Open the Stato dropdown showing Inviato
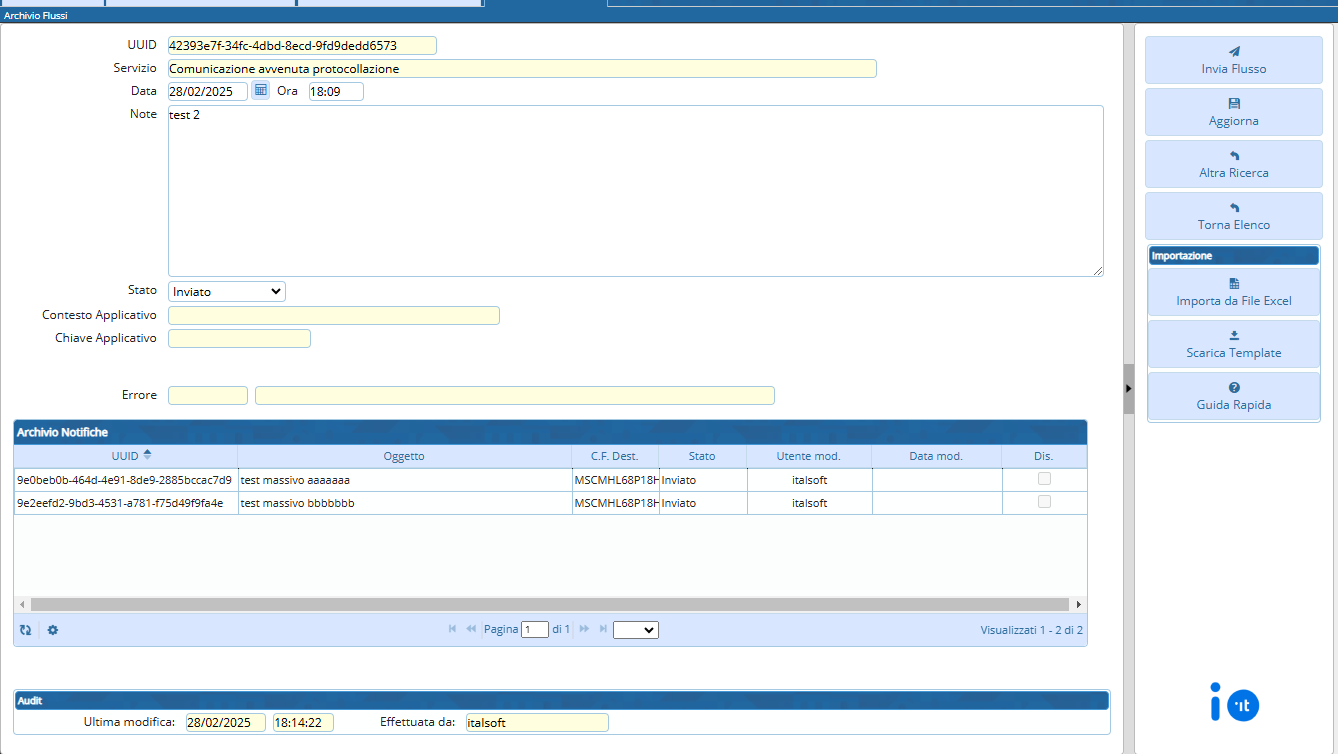 tap(227, 291)
